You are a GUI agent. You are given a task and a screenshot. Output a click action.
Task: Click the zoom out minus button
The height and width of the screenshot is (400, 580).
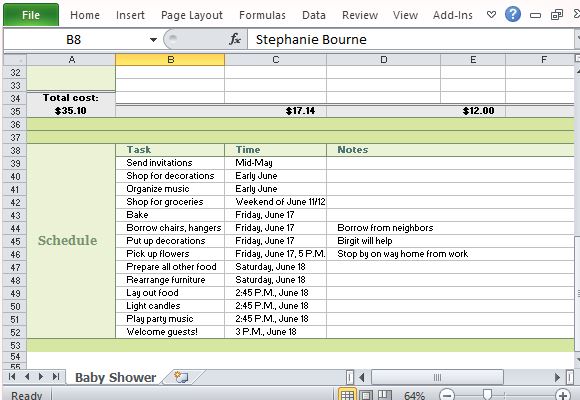click(x=447, y=395)
